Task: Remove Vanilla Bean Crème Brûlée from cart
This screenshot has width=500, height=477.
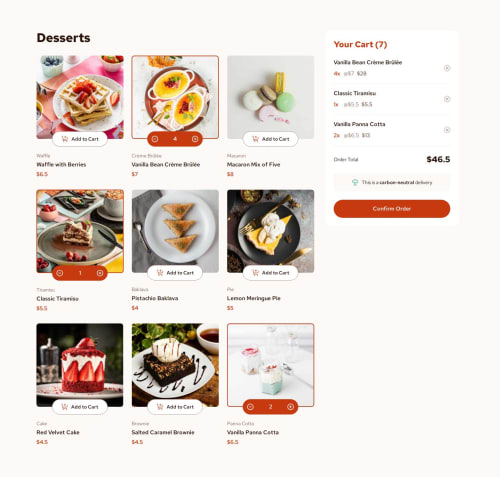Action: [x=447, y=68]
